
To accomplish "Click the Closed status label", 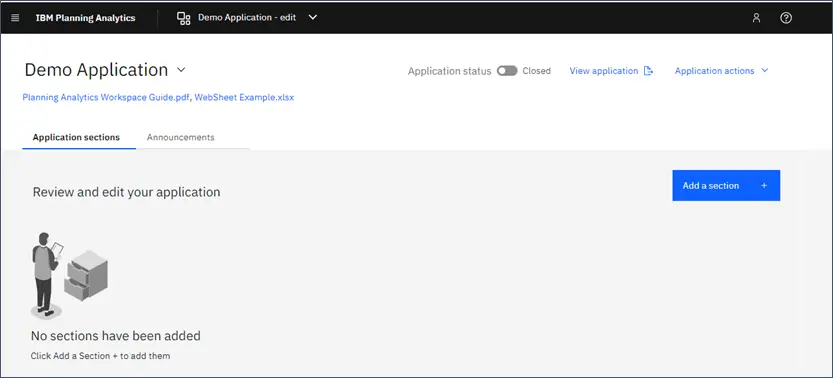I will pos(537,71).
